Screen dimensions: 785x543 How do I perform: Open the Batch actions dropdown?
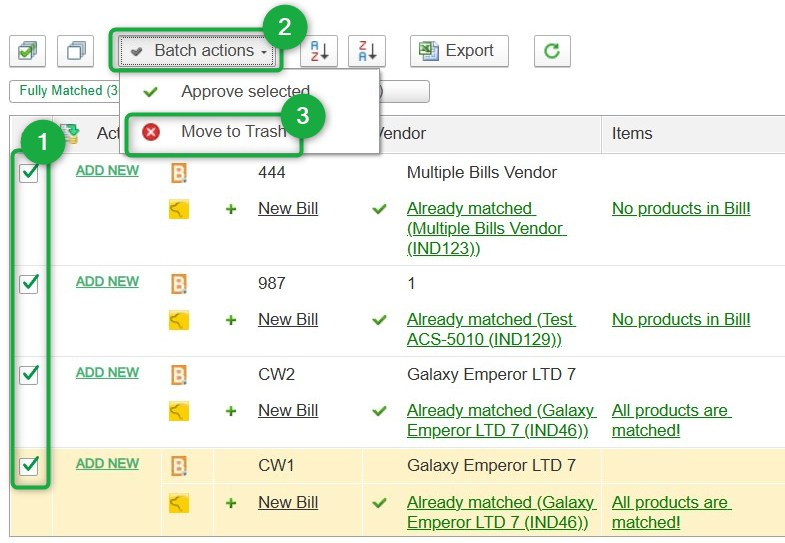[x=198, y=51]
